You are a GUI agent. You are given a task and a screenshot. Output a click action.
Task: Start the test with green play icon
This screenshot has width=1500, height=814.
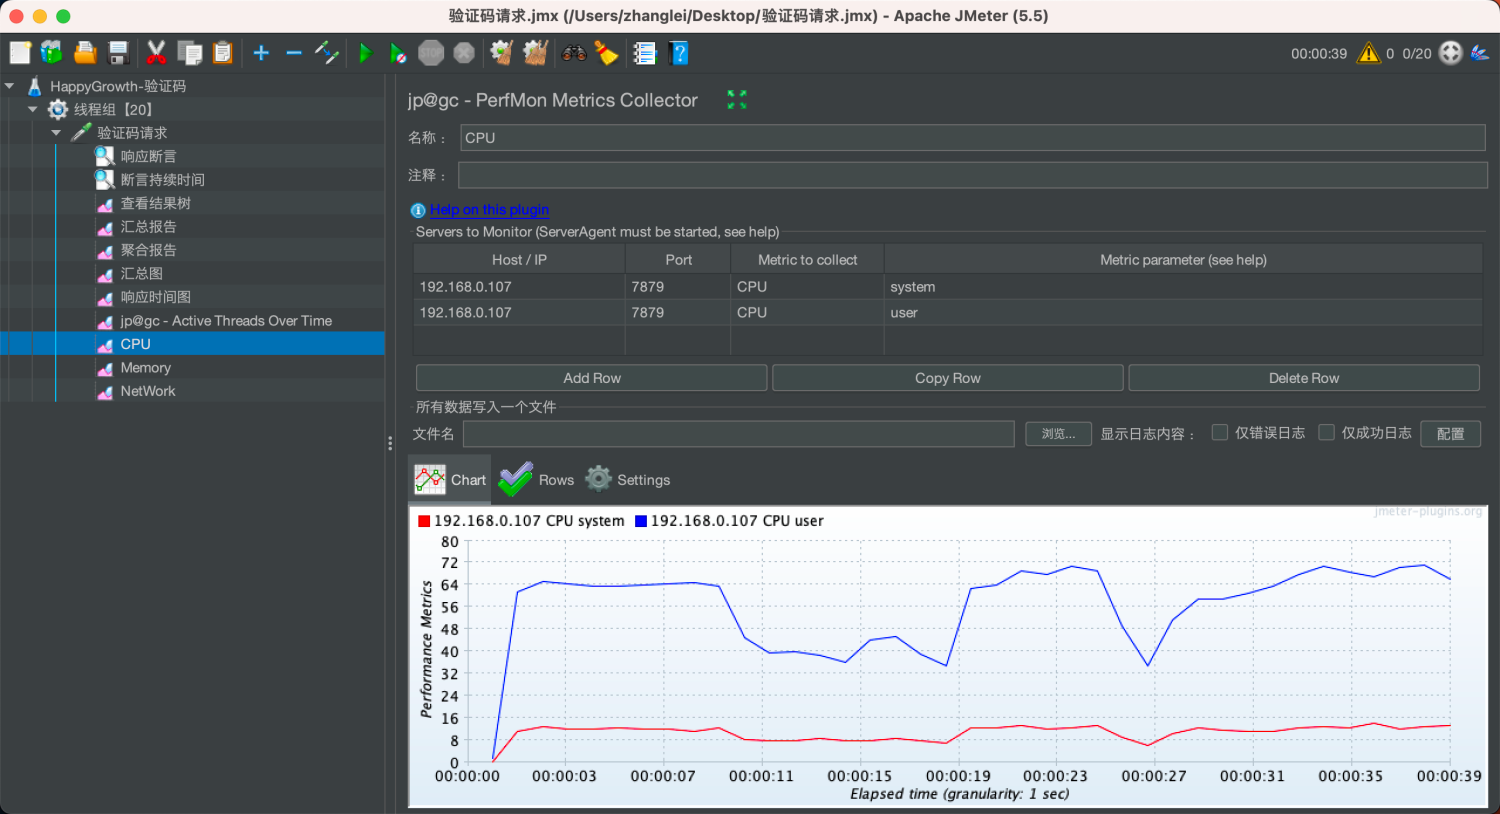tap(365, 53)
